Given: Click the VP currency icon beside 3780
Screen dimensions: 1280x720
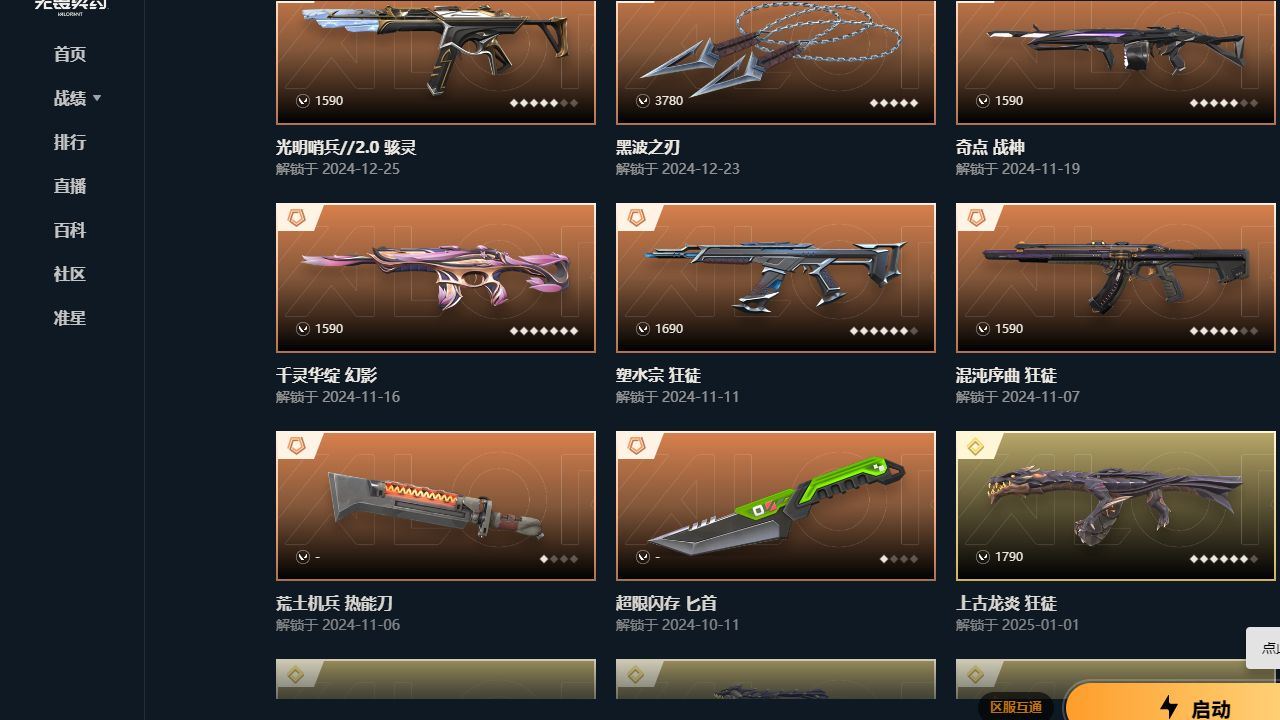Looking at the screenshot, I should 643,101.
